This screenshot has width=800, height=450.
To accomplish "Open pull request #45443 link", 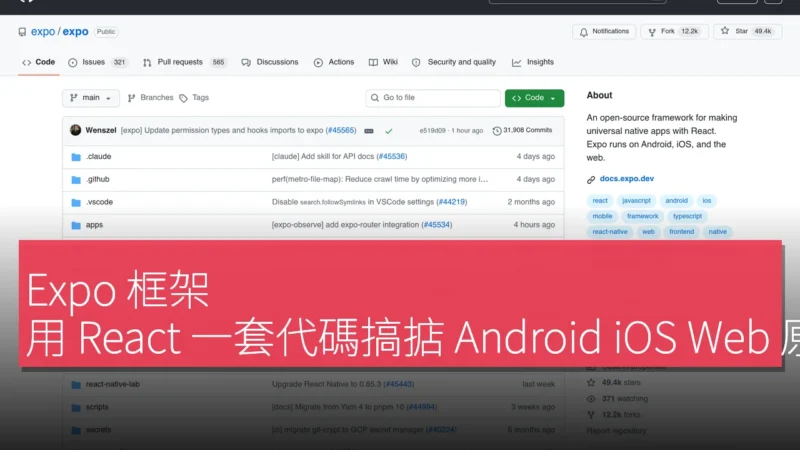I will click(x=398, y=384).
